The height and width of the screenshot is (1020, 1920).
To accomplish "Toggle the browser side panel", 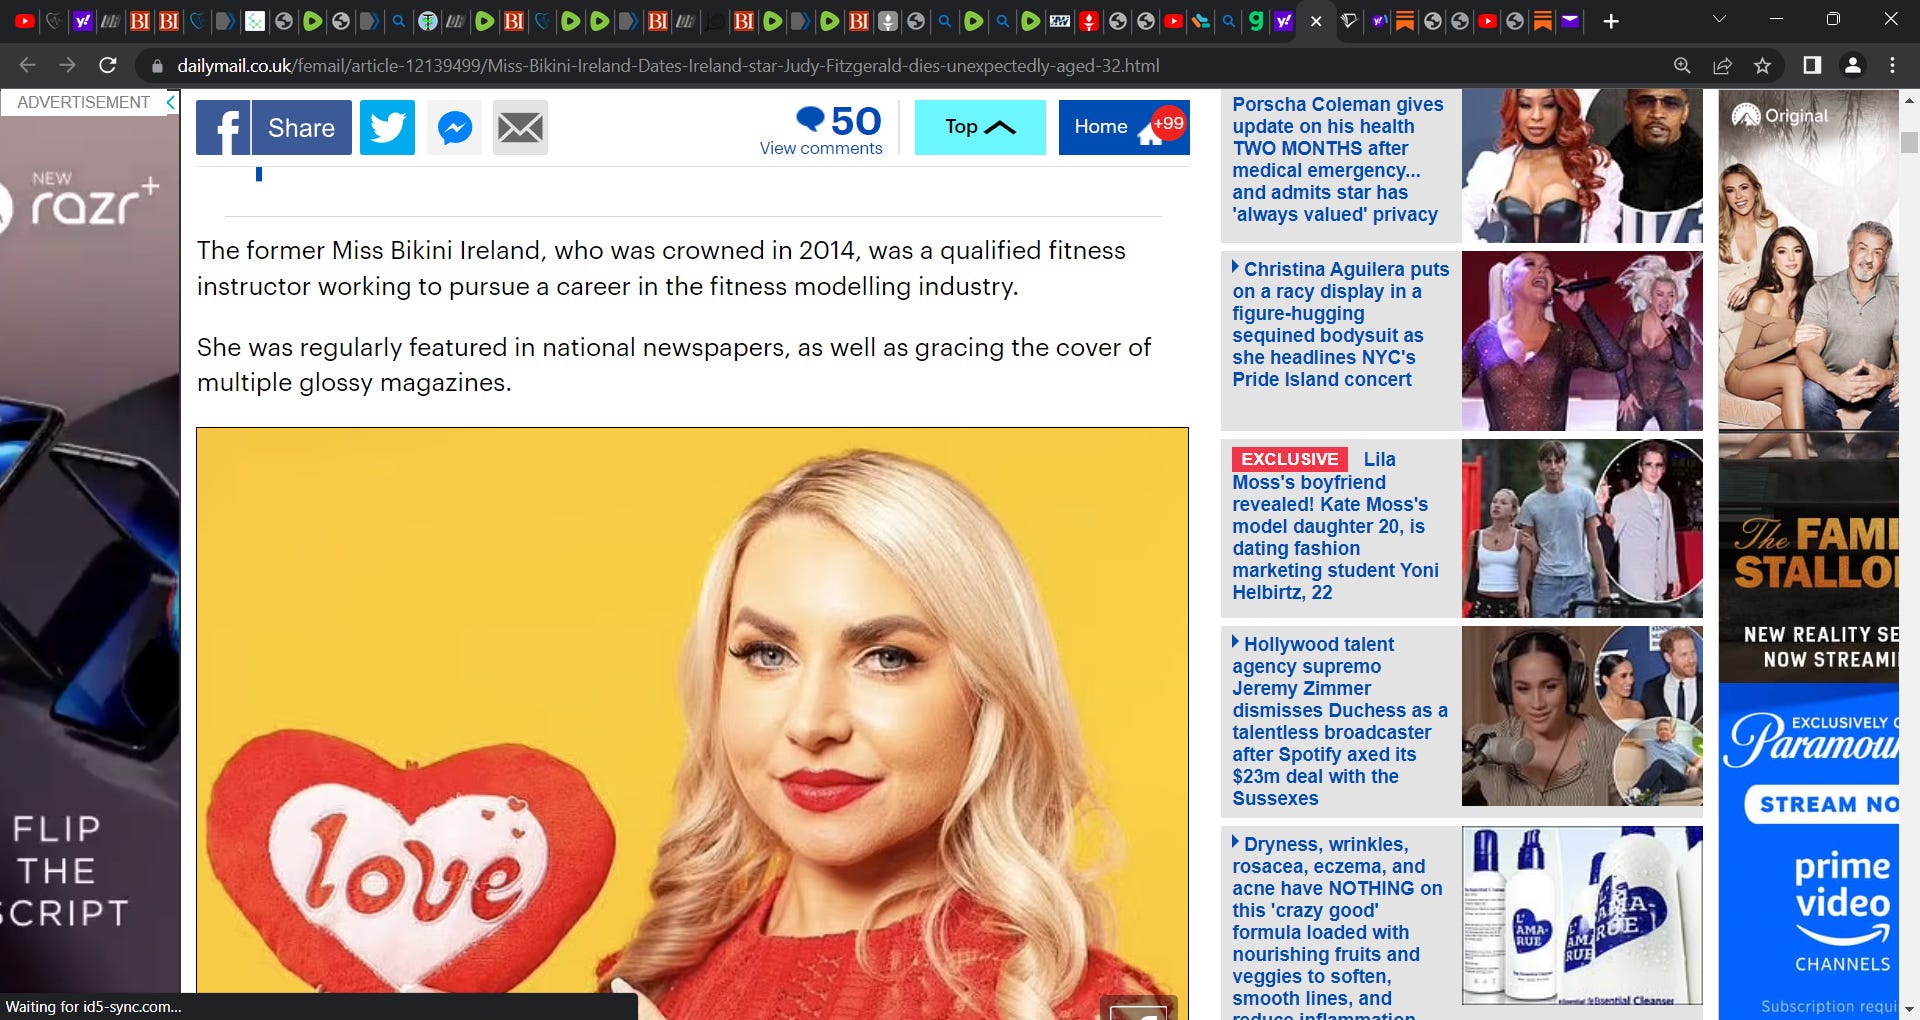I will click(1812, 65).
